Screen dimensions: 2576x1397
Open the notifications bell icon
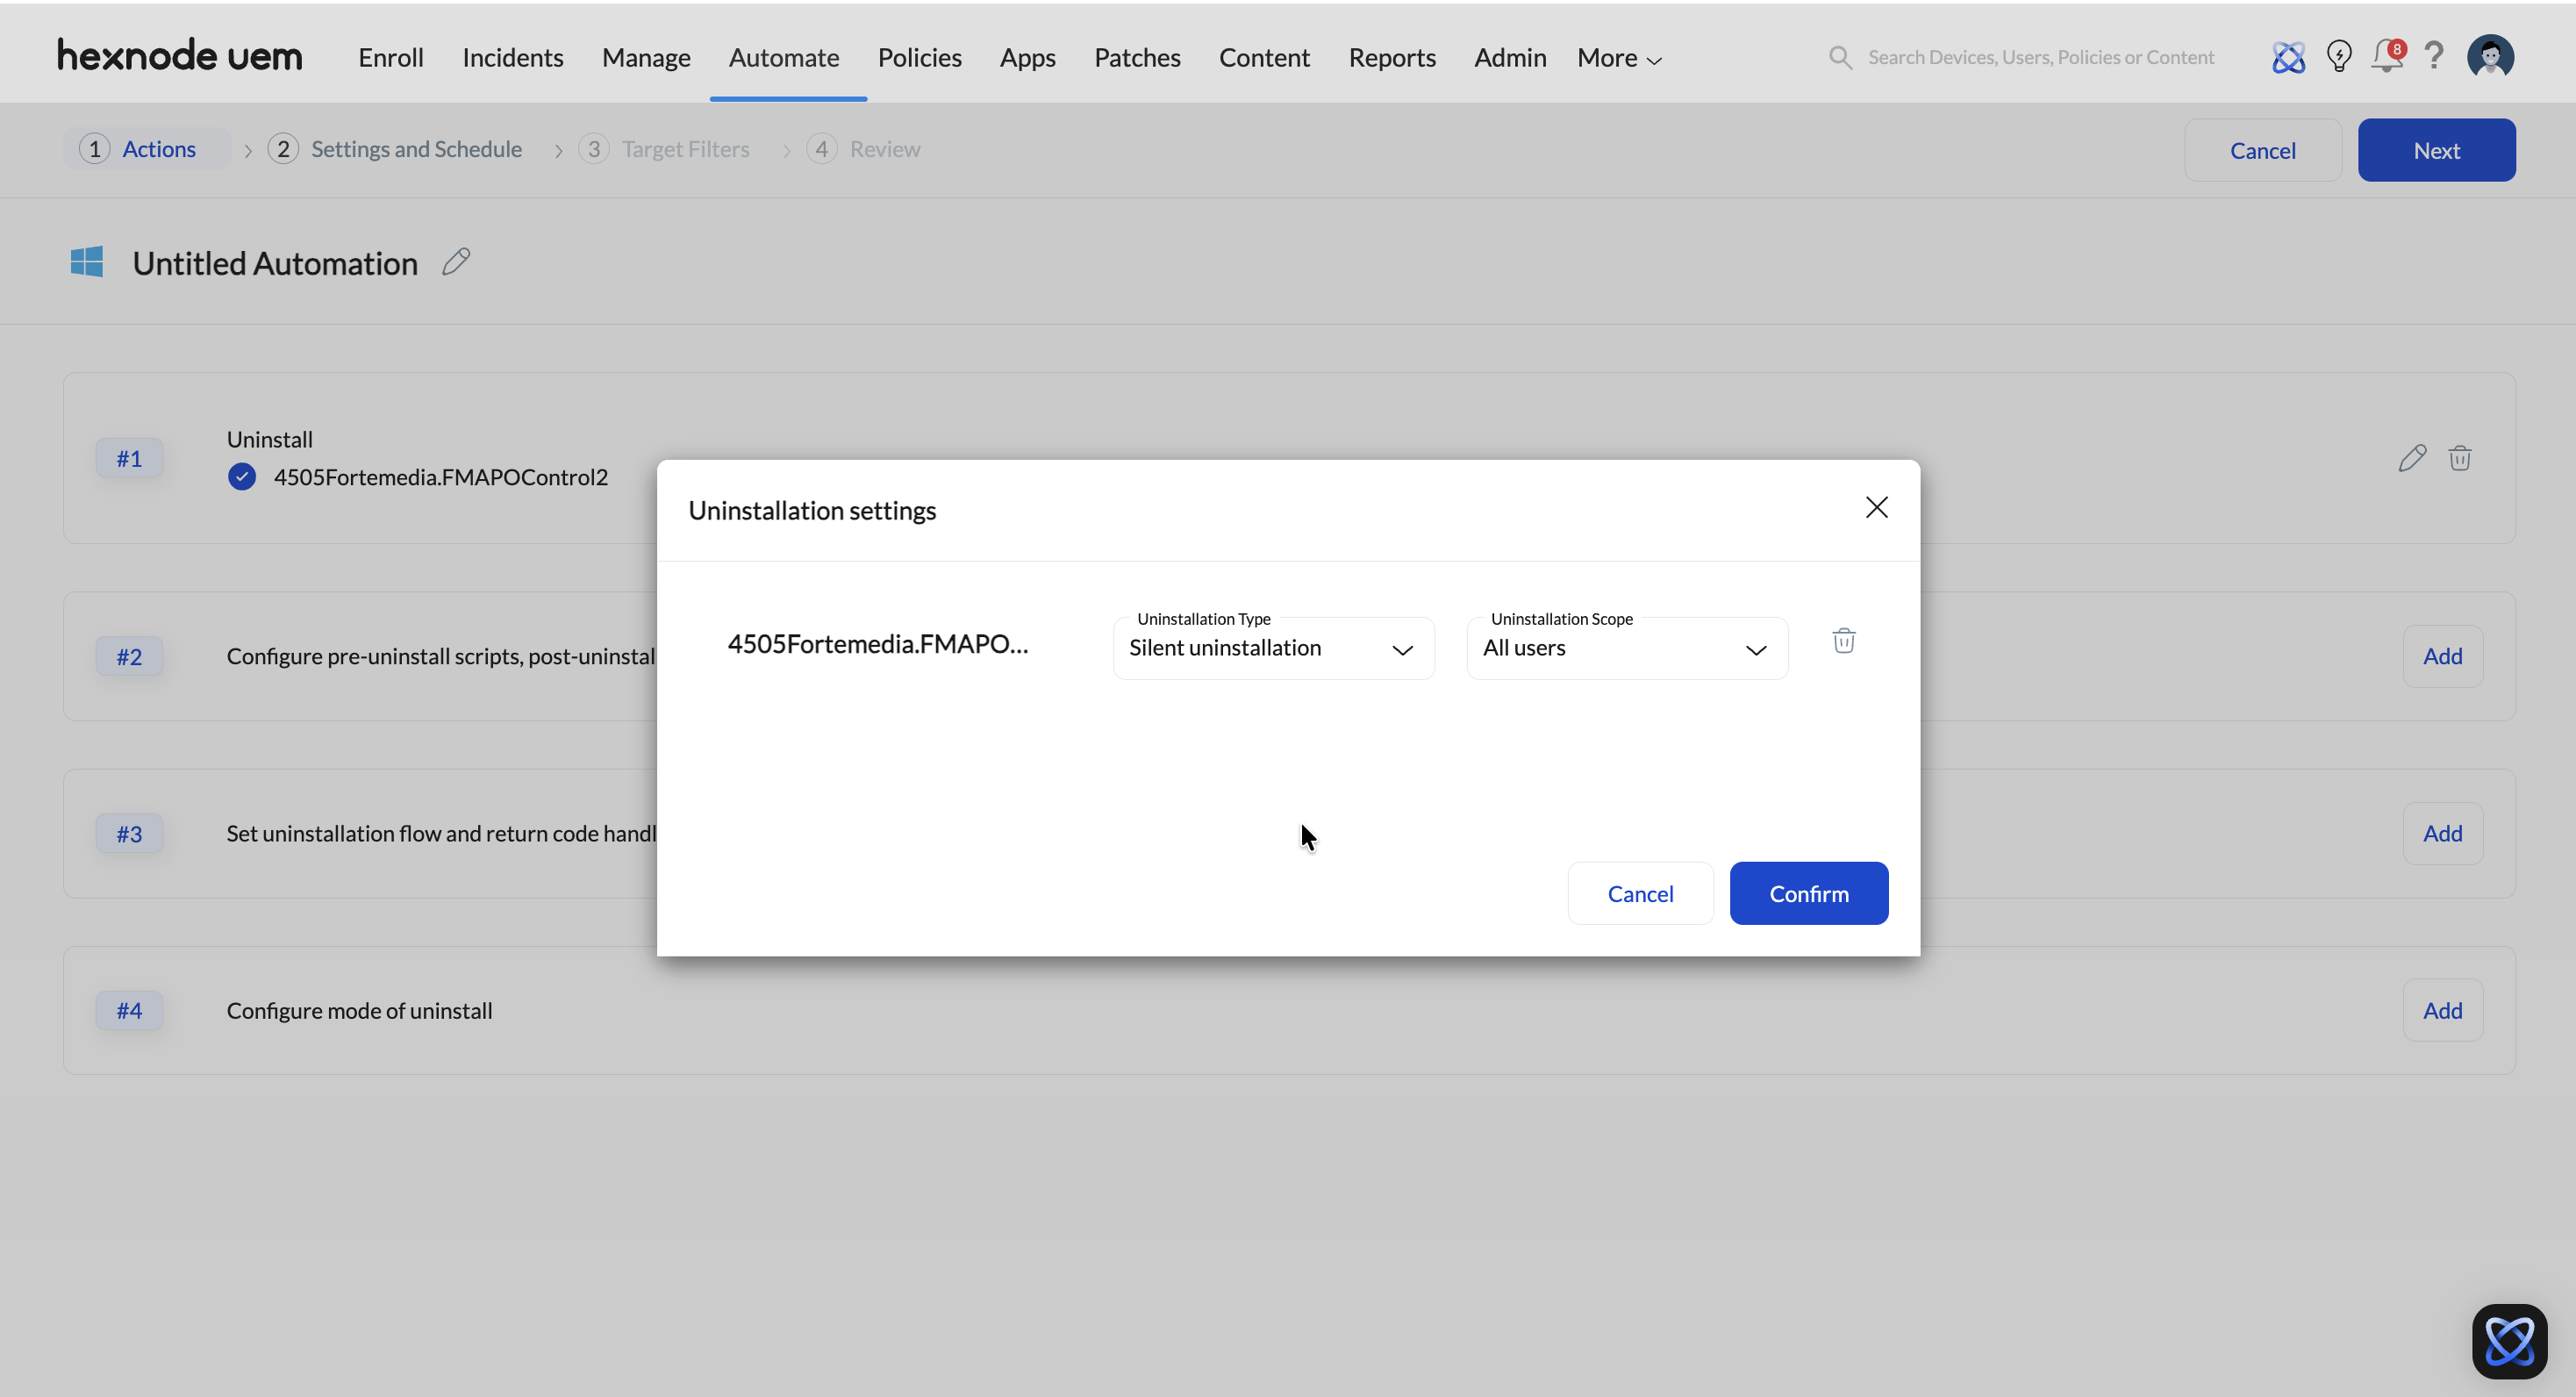(x=2386, y=57)
